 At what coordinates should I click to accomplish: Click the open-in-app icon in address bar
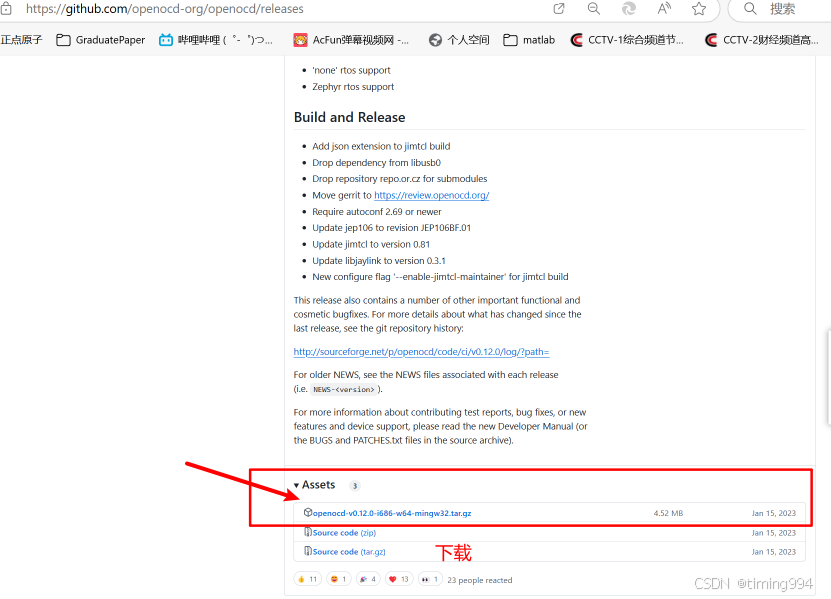coord(559,8)
